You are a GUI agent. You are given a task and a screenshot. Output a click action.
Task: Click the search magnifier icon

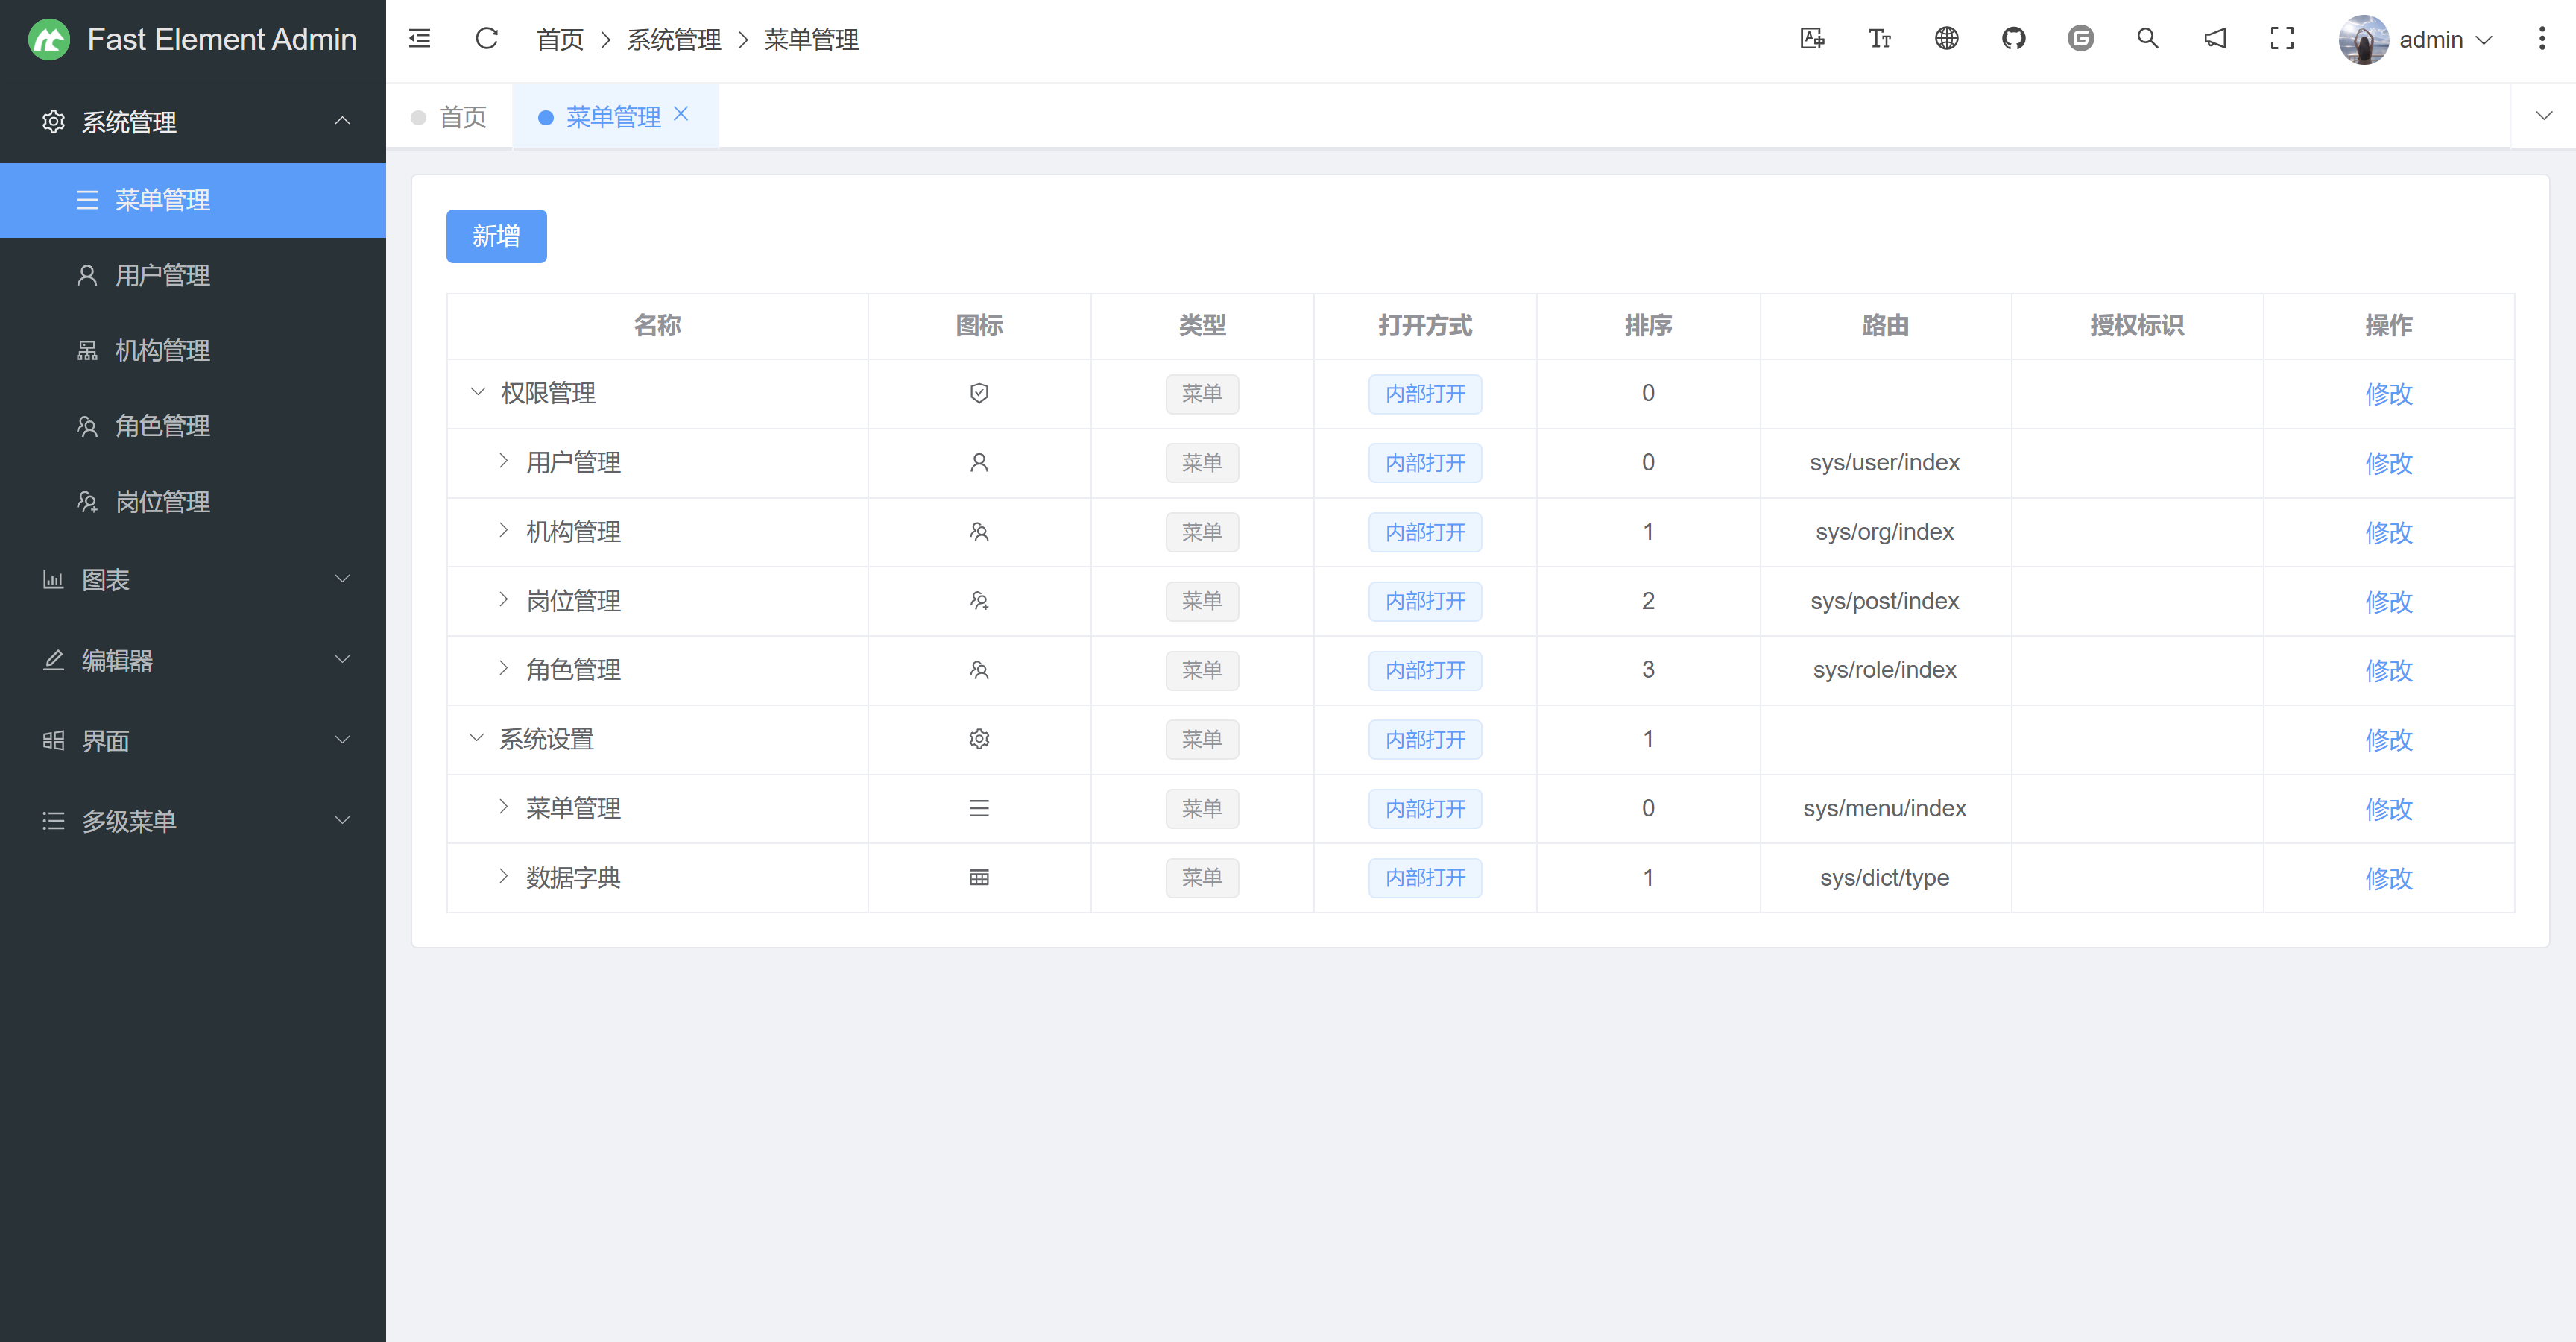tap(2147, 39)
